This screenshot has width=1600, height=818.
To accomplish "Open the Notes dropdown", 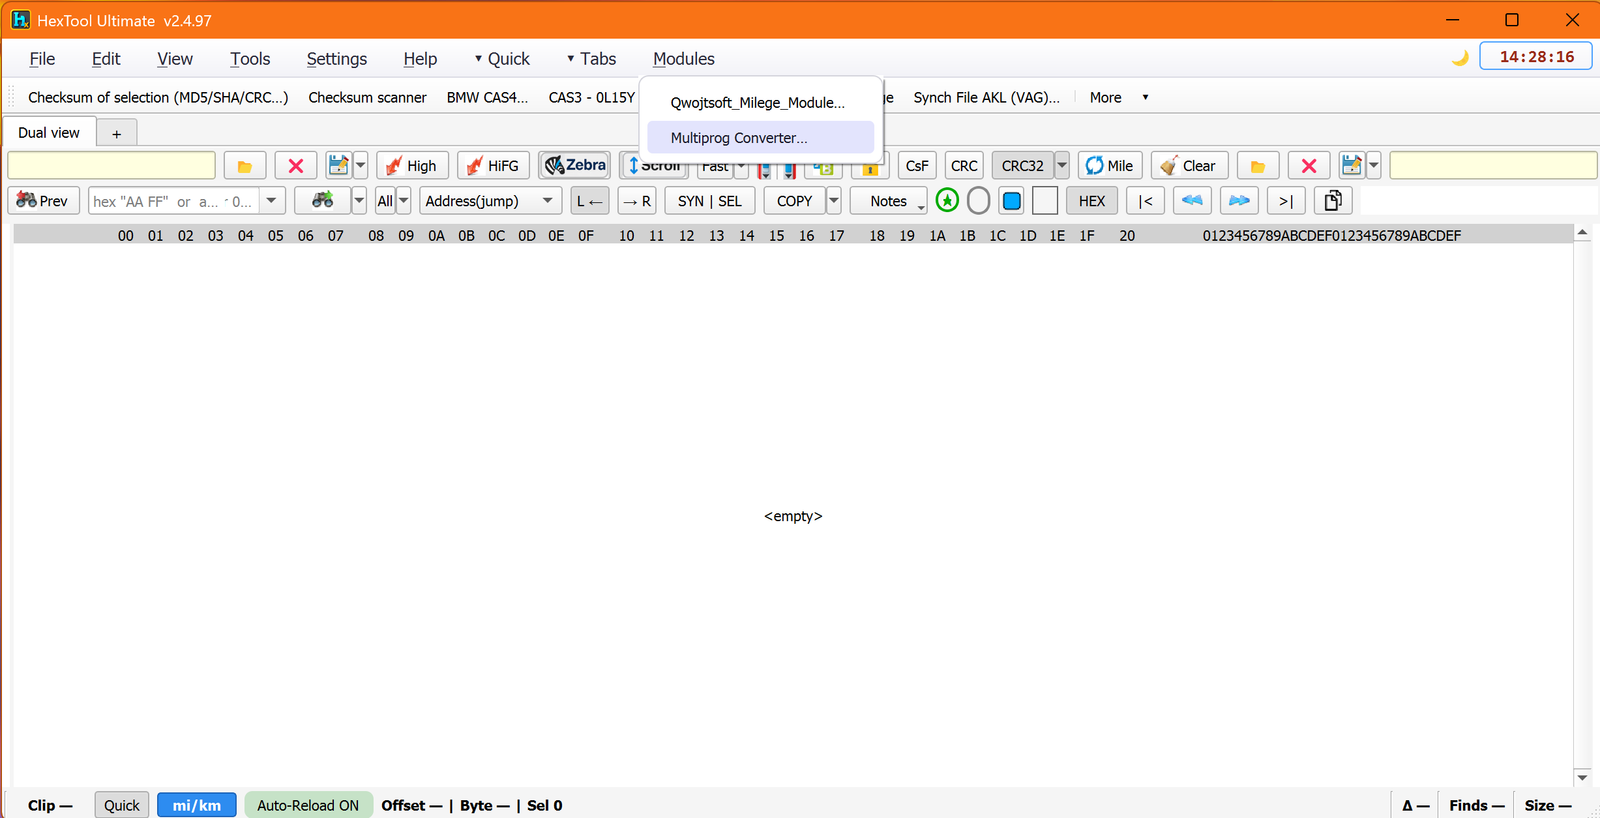I will coord(889,201).
